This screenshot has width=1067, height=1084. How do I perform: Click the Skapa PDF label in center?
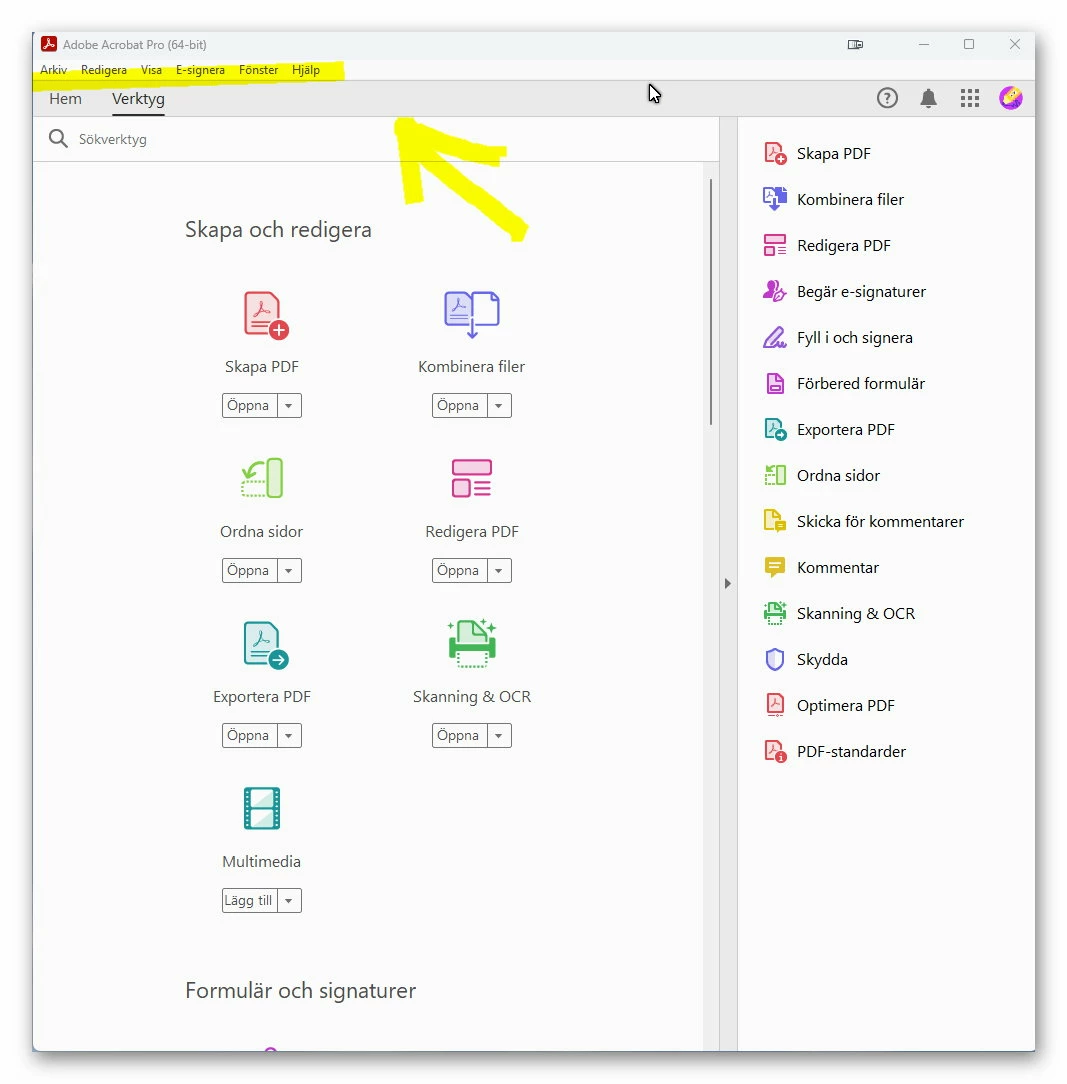pos(262,366)
